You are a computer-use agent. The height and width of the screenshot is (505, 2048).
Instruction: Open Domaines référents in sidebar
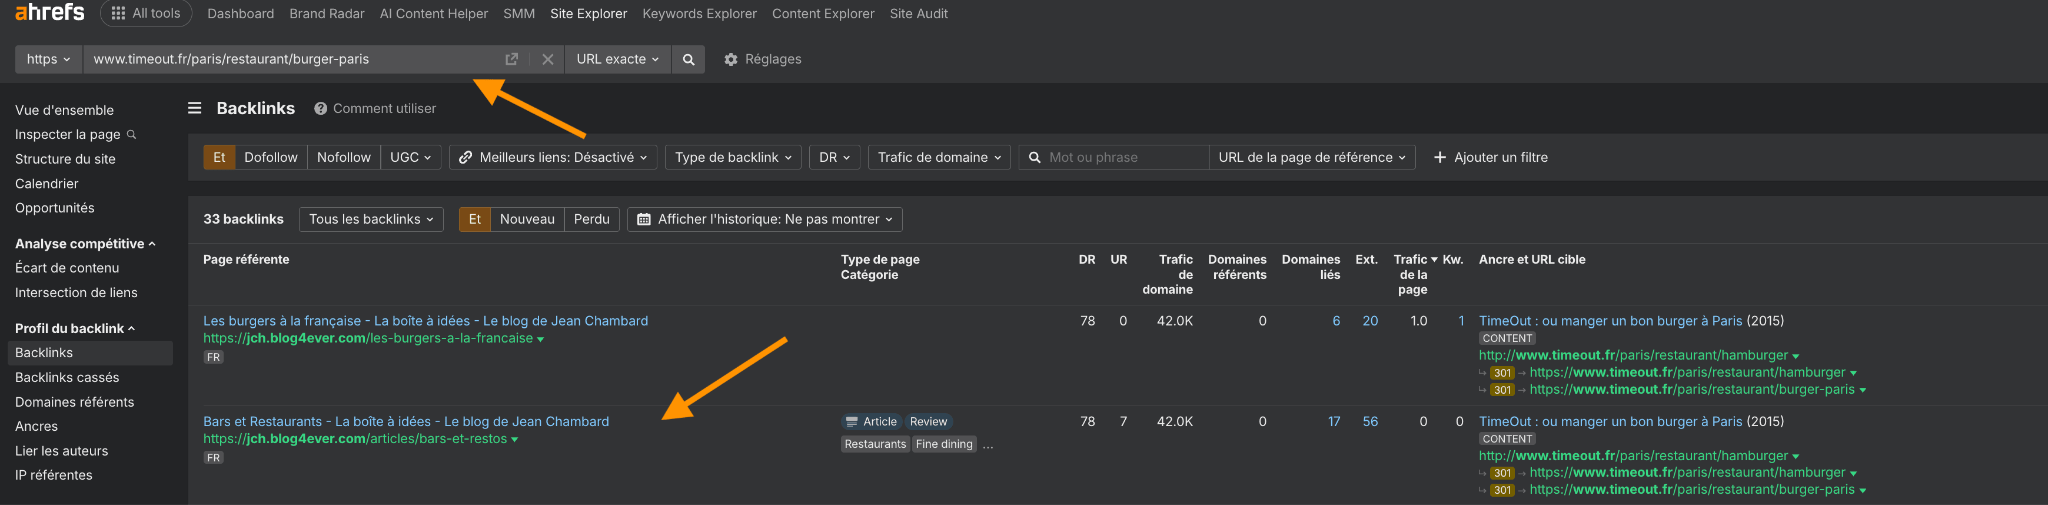(x=75, y=402)
